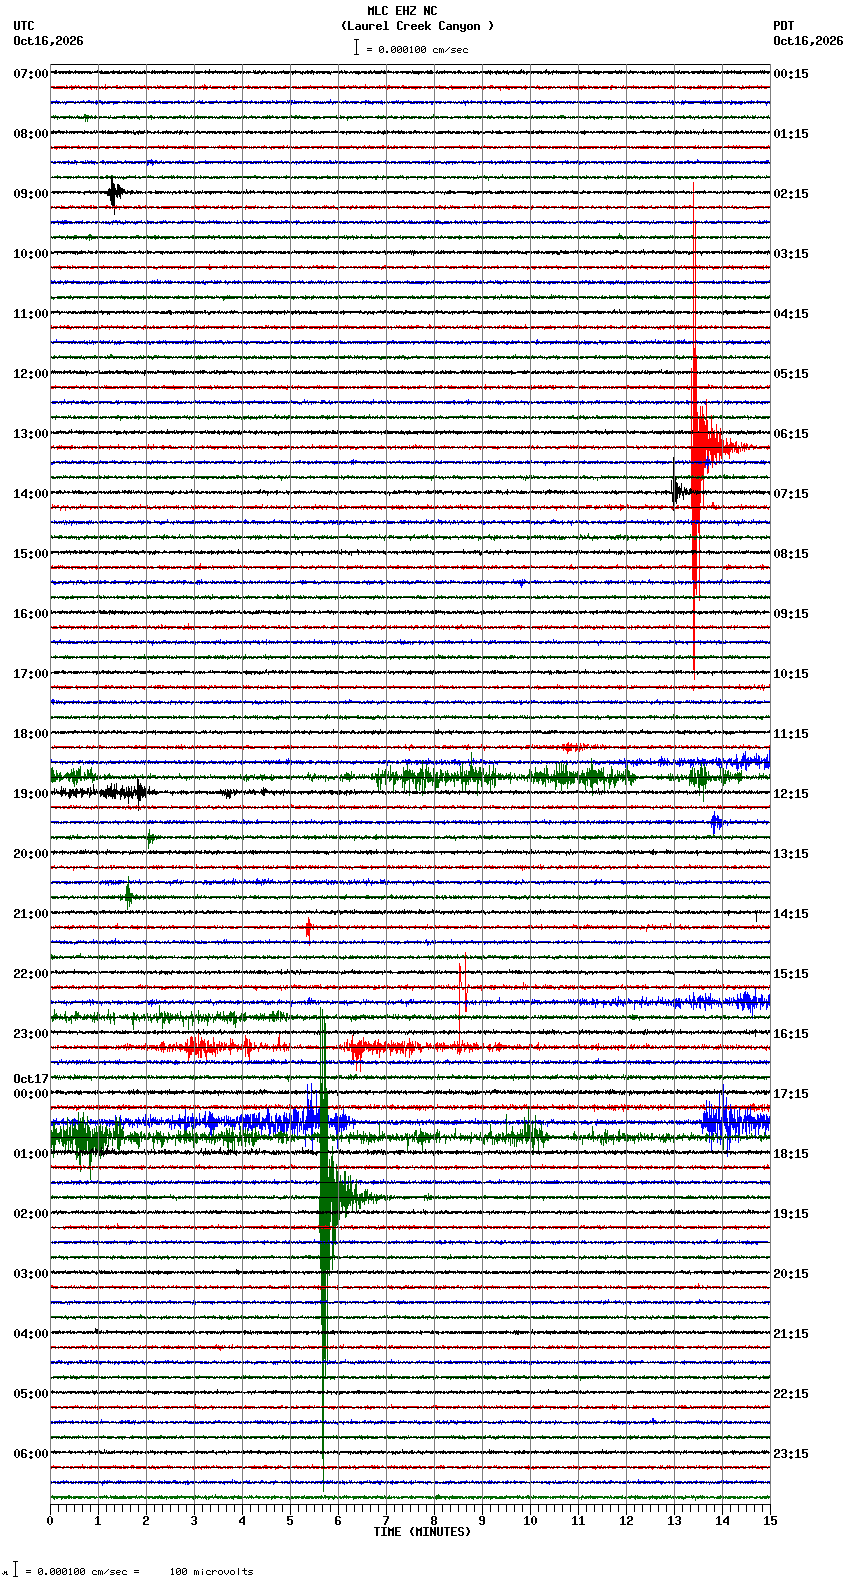Click the 'Oct17' date change label
Viewport: 850px width, 1584px height.
tap(31, 1079)
